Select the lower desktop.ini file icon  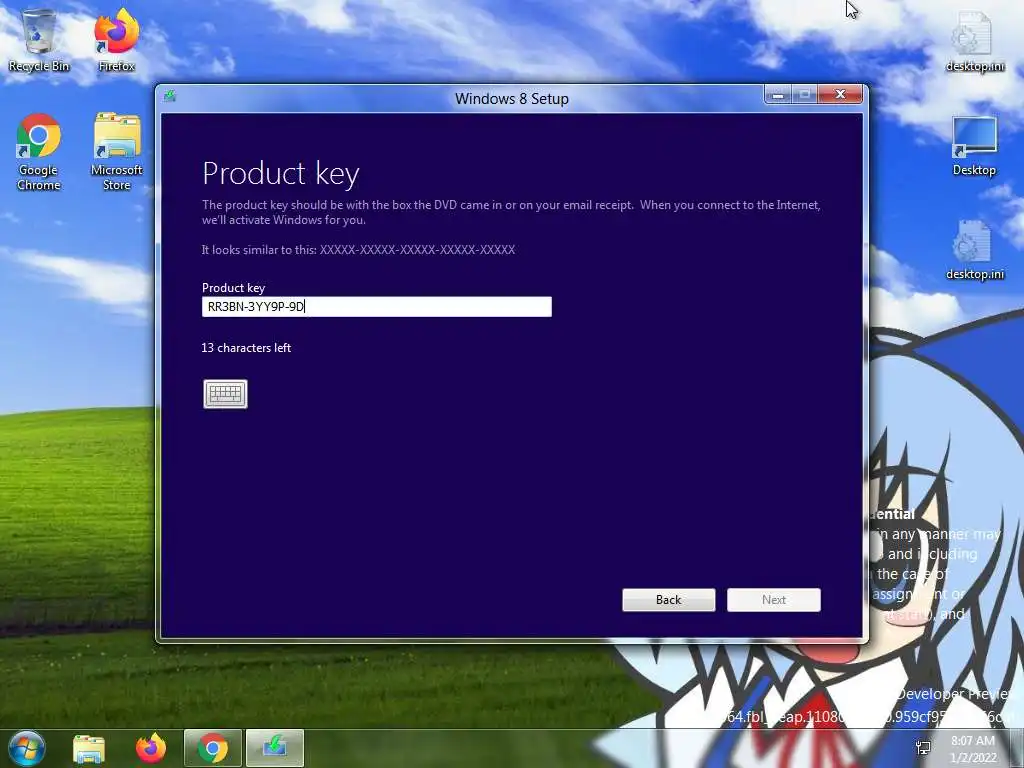click(974, 250)
